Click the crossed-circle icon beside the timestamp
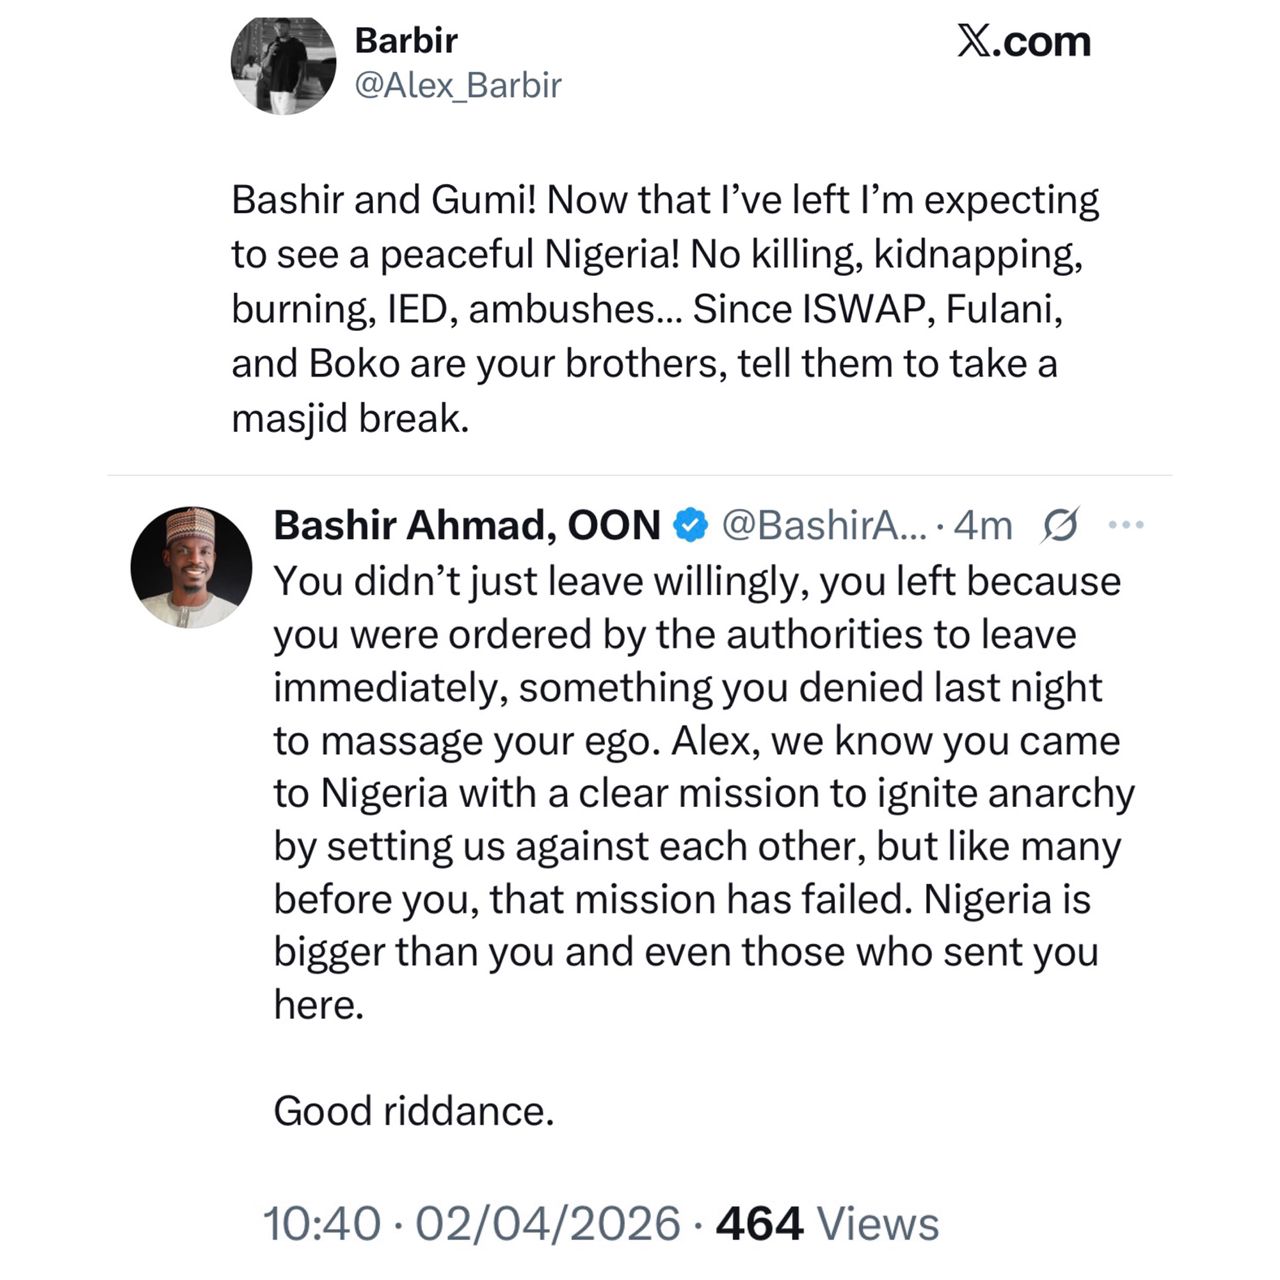The width and height of the screenshot is (1280, 1280). point(1061,522)
